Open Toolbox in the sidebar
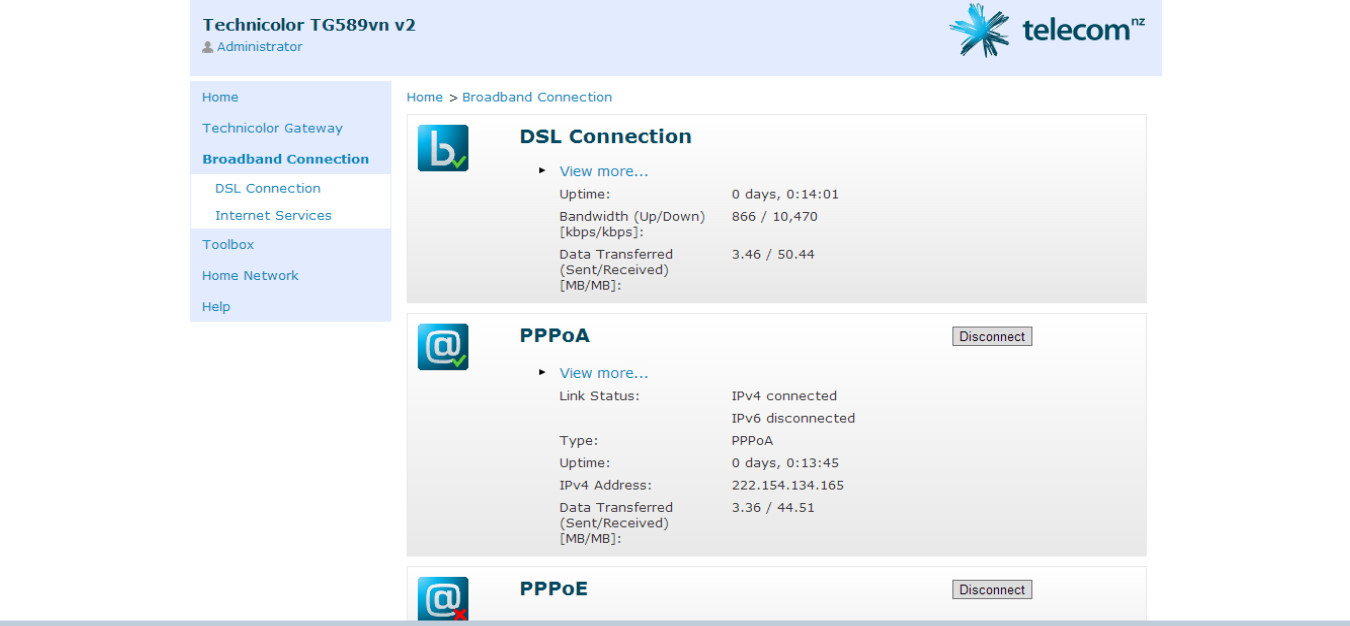The image size is (1350, 626). (x=228, y=244)
